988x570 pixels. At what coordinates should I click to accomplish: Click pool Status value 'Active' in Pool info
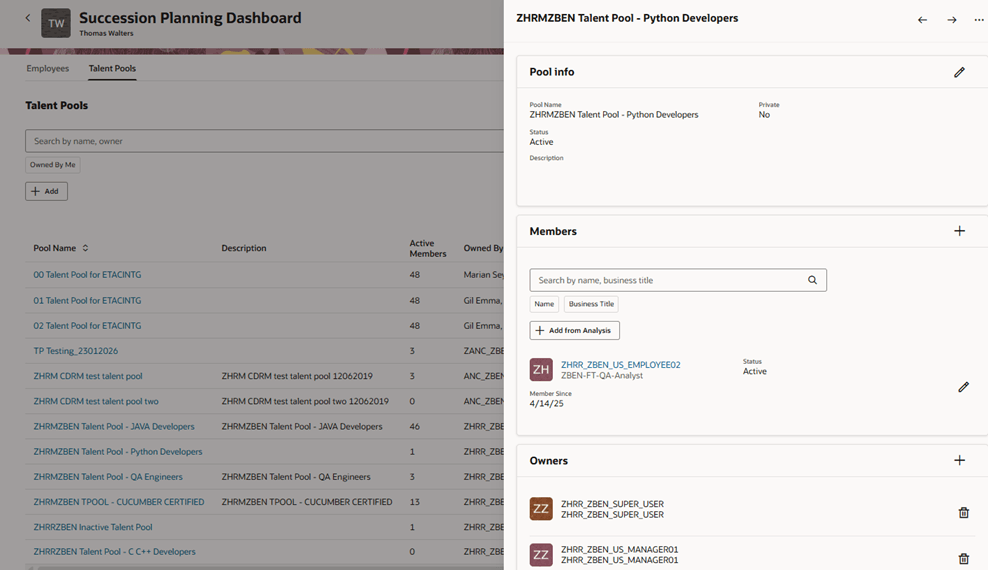[x=541, y=142]
